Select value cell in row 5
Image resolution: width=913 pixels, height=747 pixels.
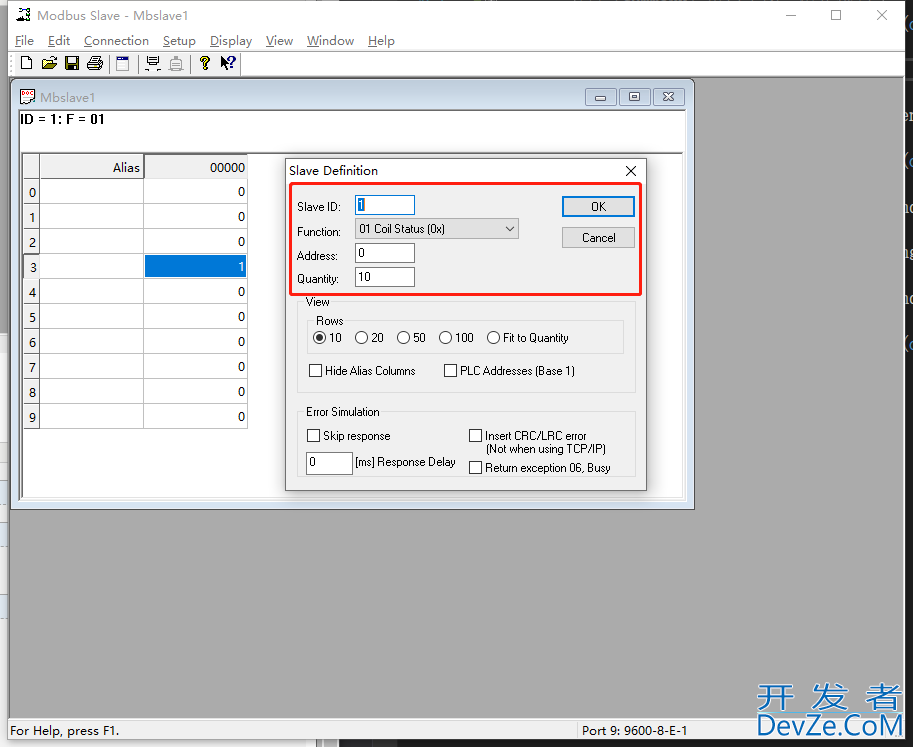(x=195, y=317)
